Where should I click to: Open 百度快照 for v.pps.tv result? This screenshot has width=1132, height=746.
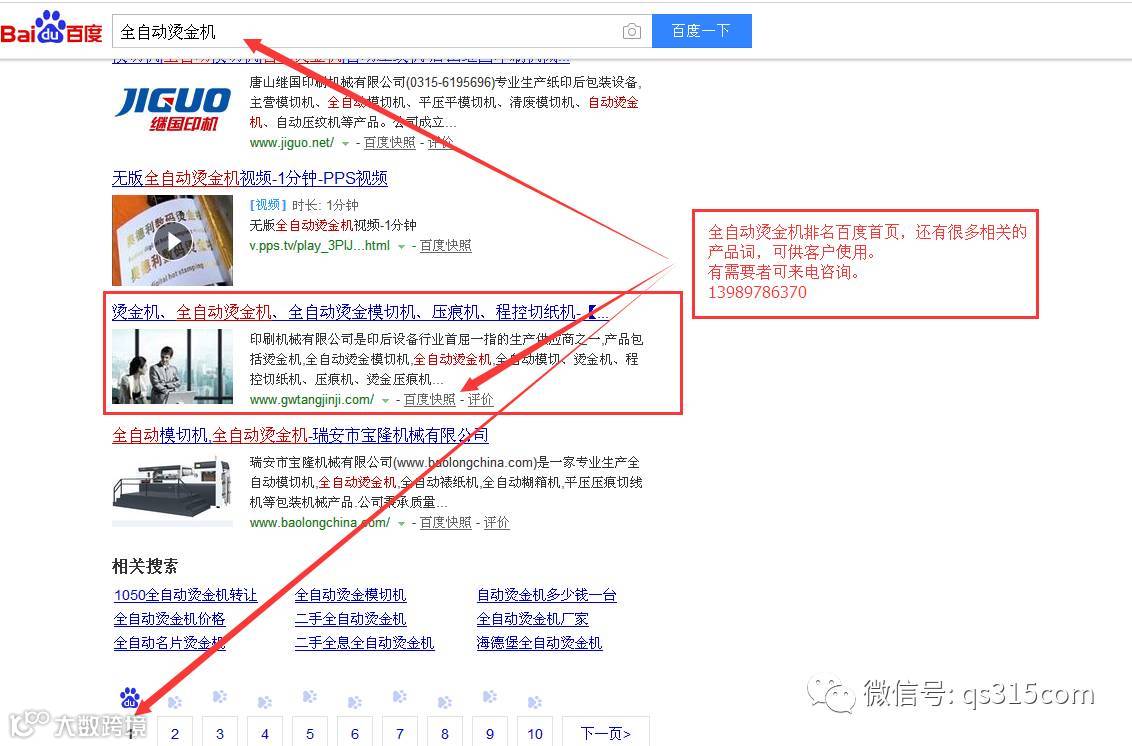pos(445,246)
